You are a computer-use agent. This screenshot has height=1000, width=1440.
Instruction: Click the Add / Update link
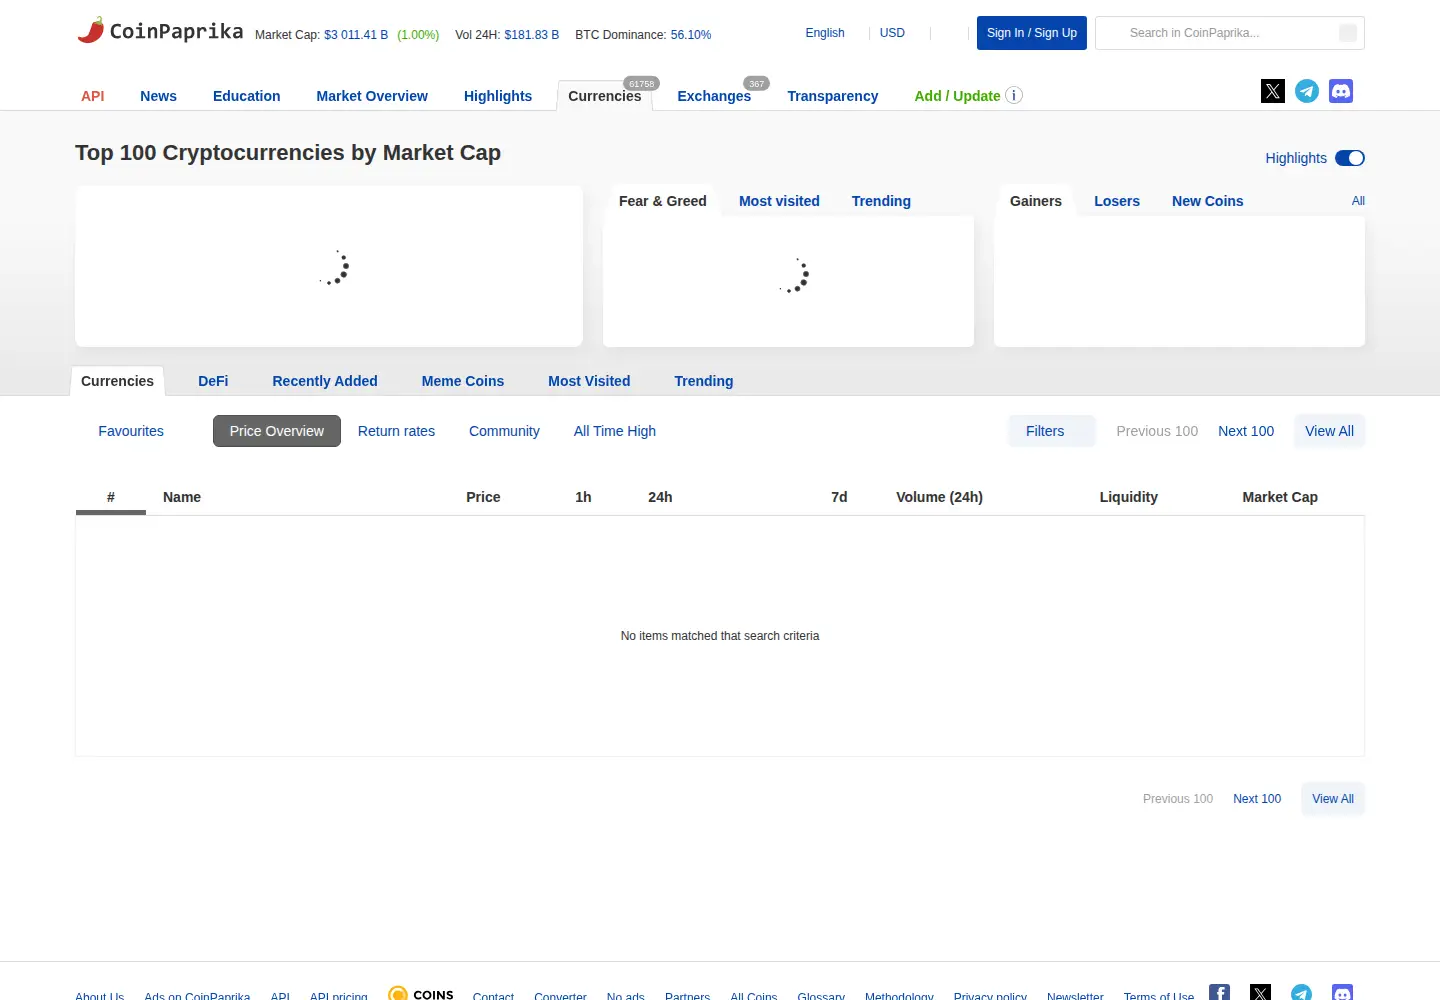(x=957, y=96)
